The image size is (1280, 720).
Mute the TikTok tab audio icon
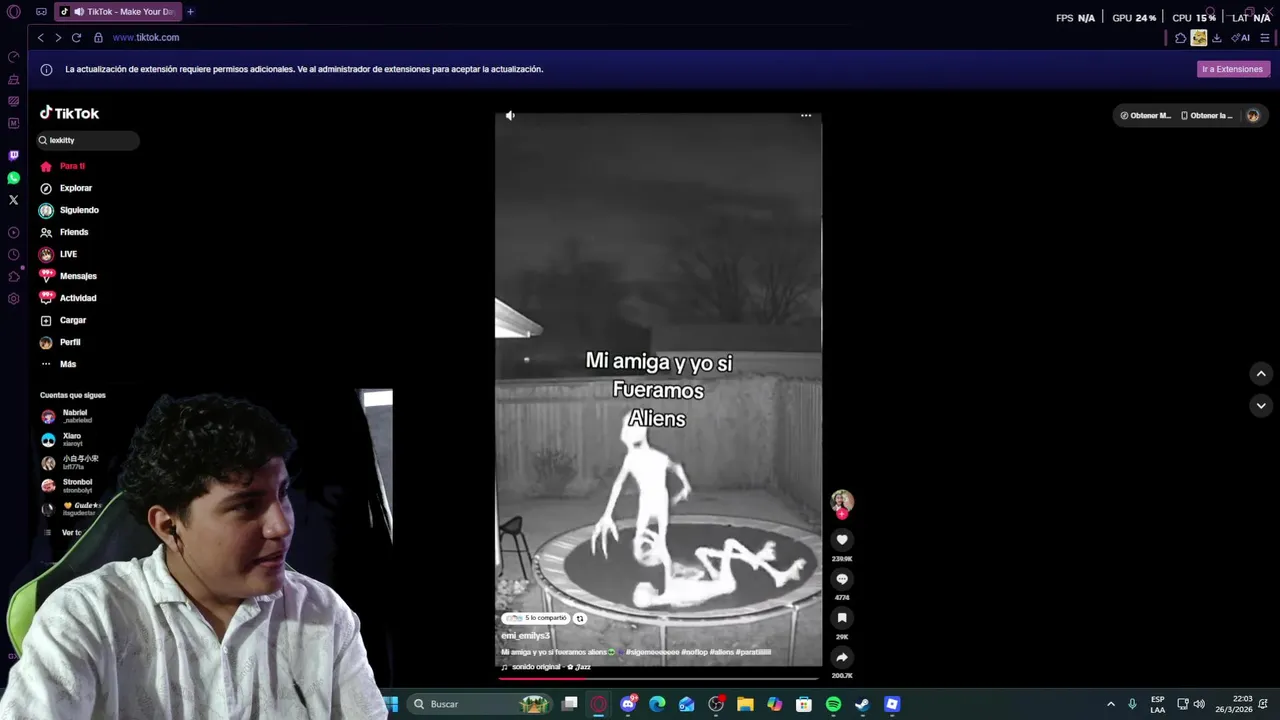(78, 12)
